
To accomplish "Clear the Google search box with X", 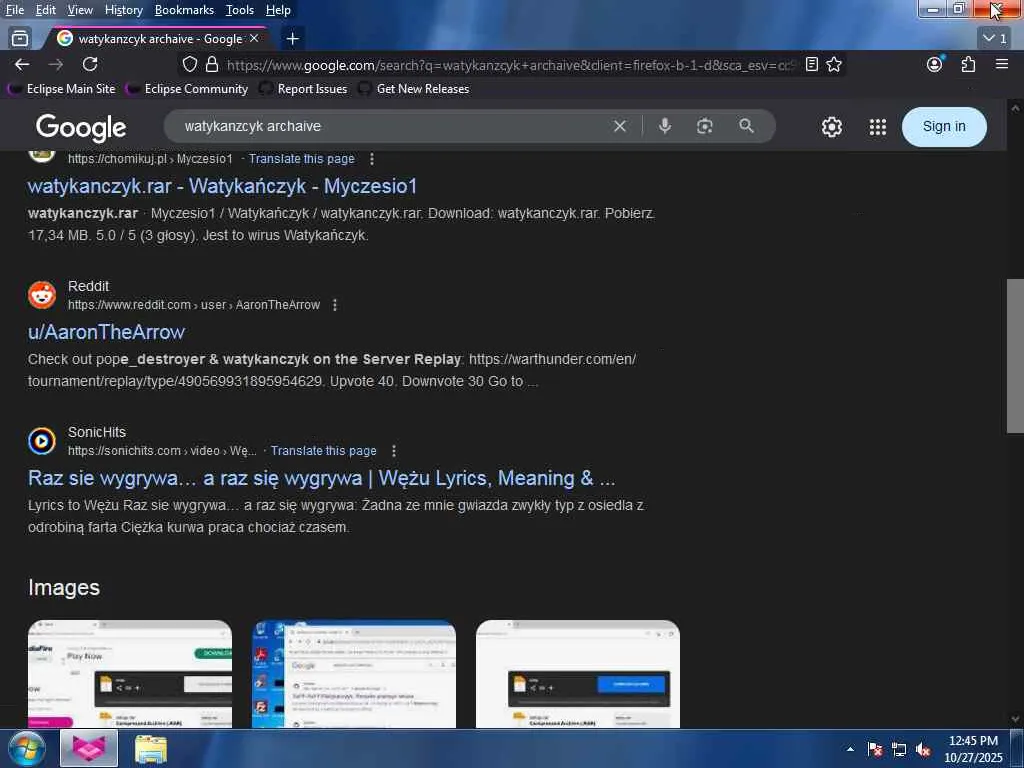I will [620, 126].
